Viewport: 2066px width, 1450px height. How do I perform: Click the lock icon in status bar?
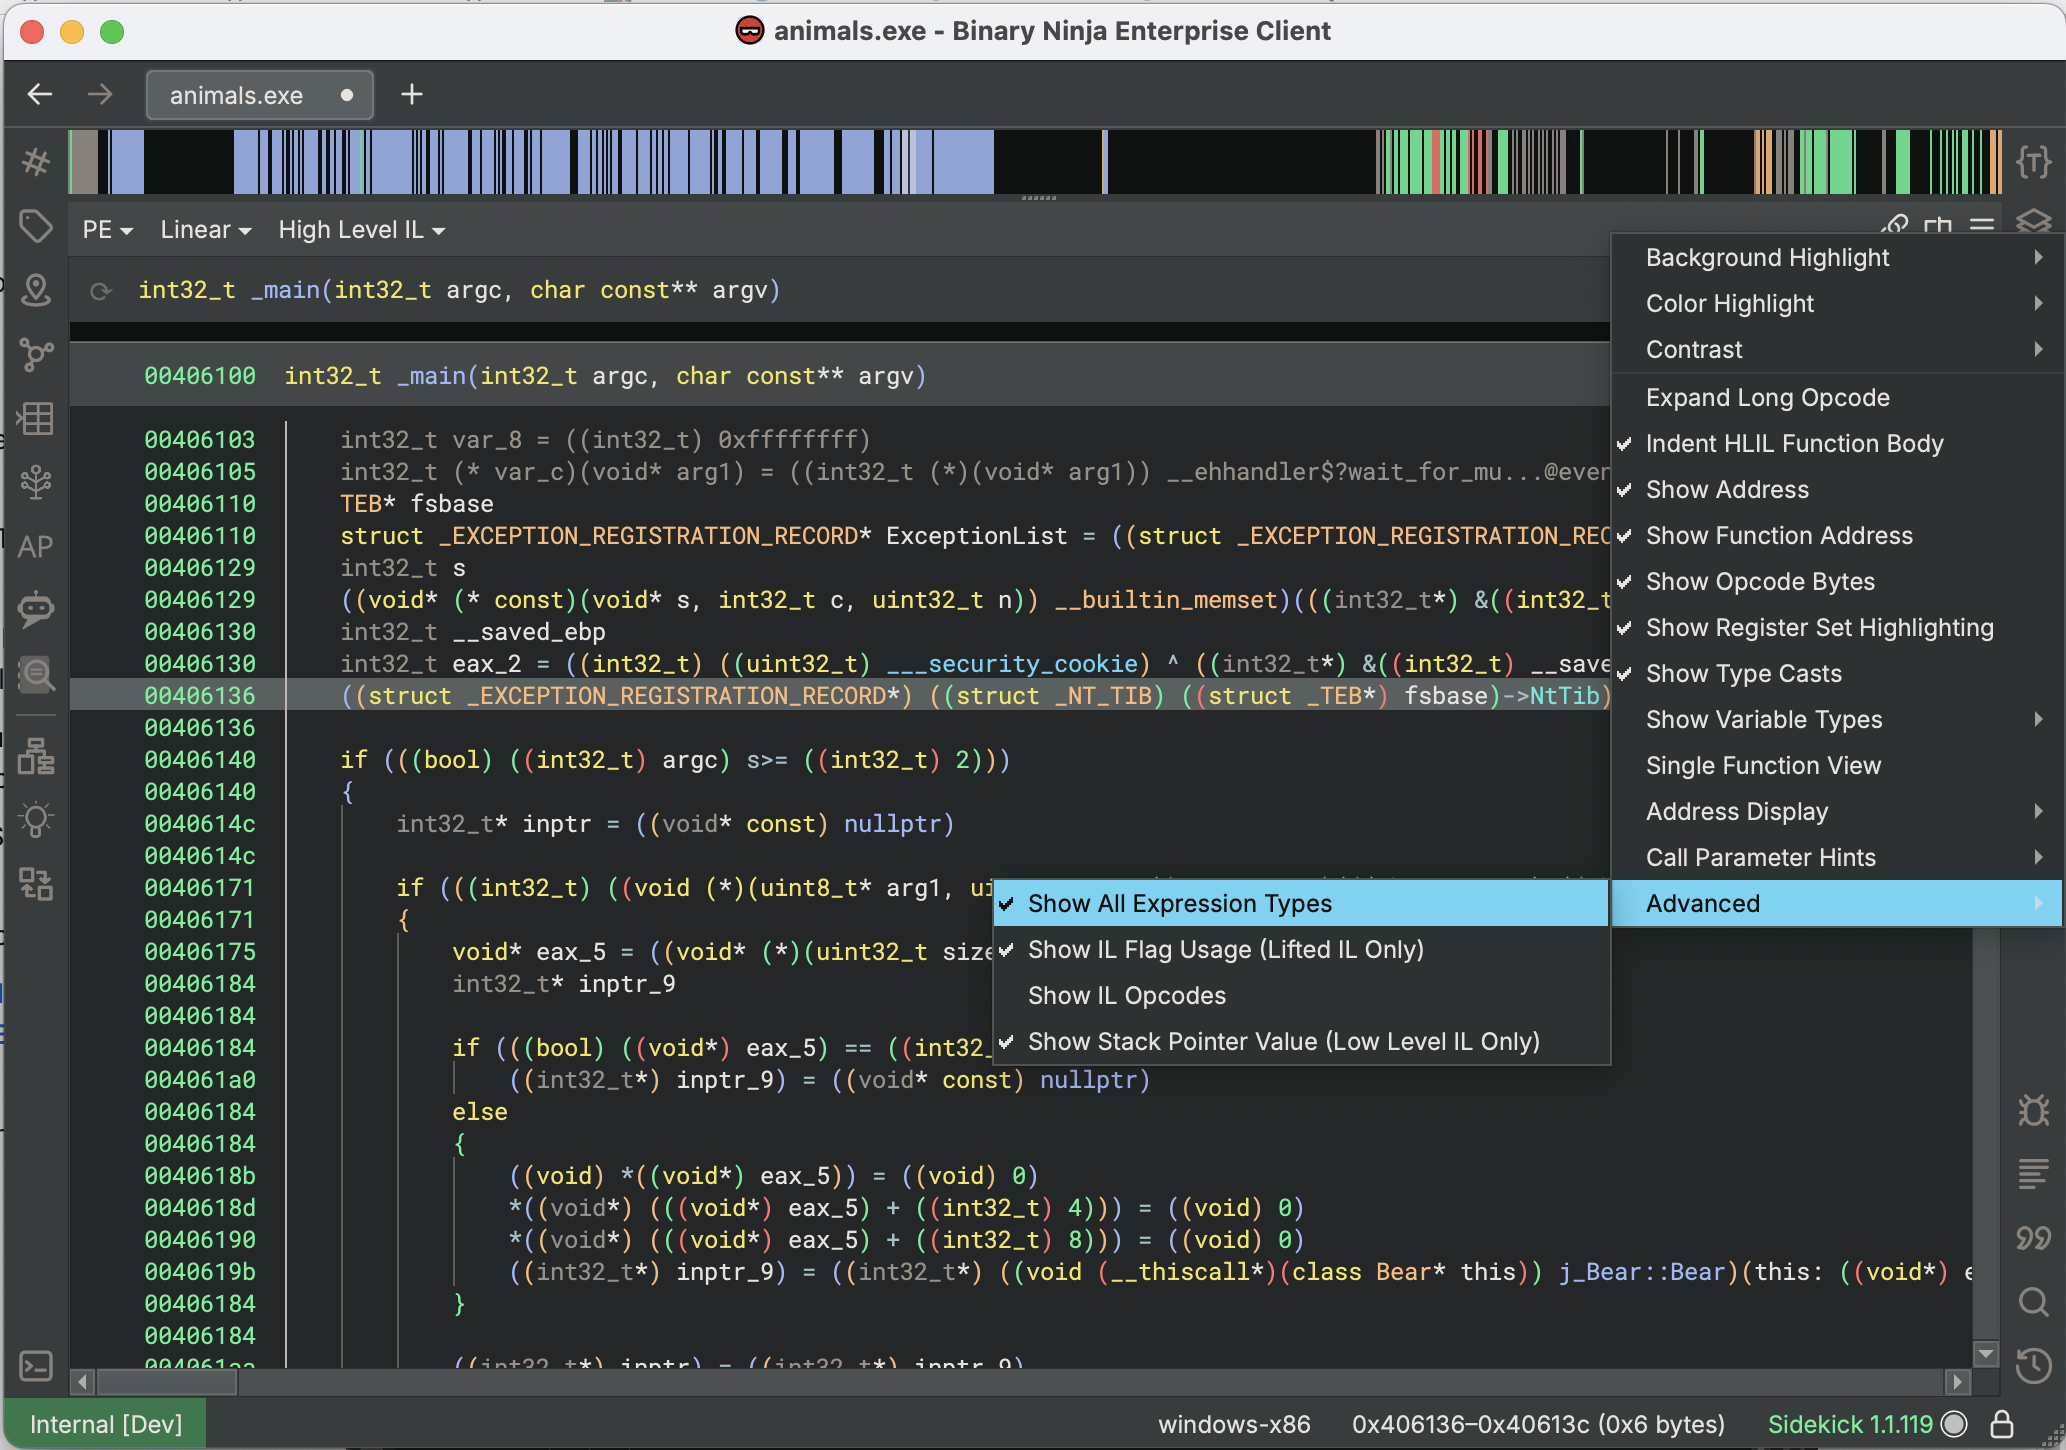(2001, 1424)
